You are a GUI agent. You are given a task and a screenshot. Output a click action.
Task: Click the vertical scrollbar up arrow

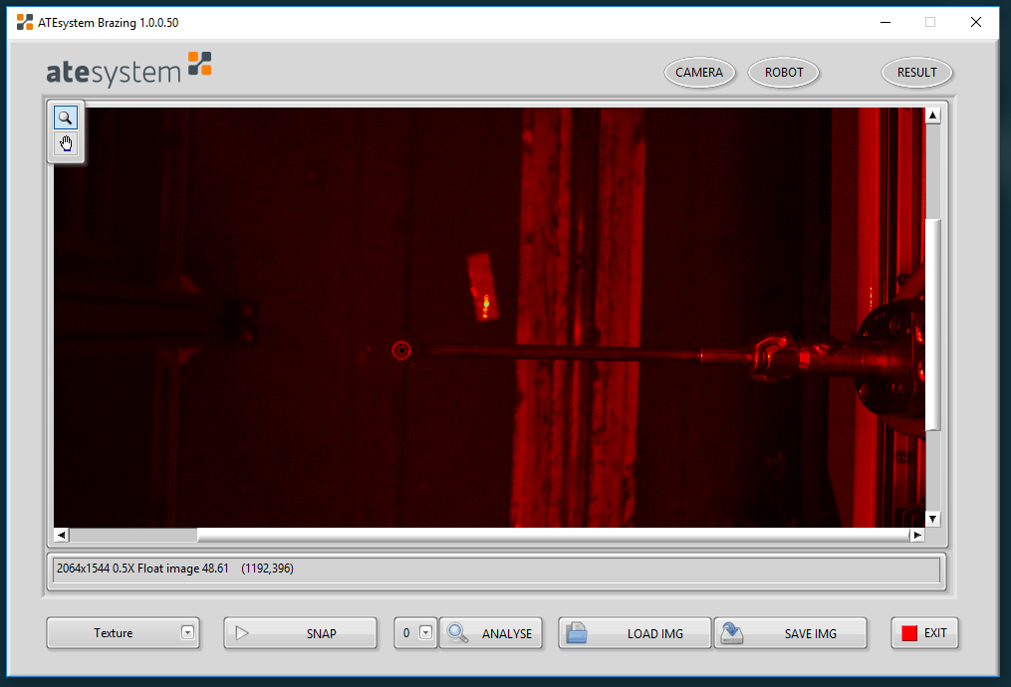(932, 115)
